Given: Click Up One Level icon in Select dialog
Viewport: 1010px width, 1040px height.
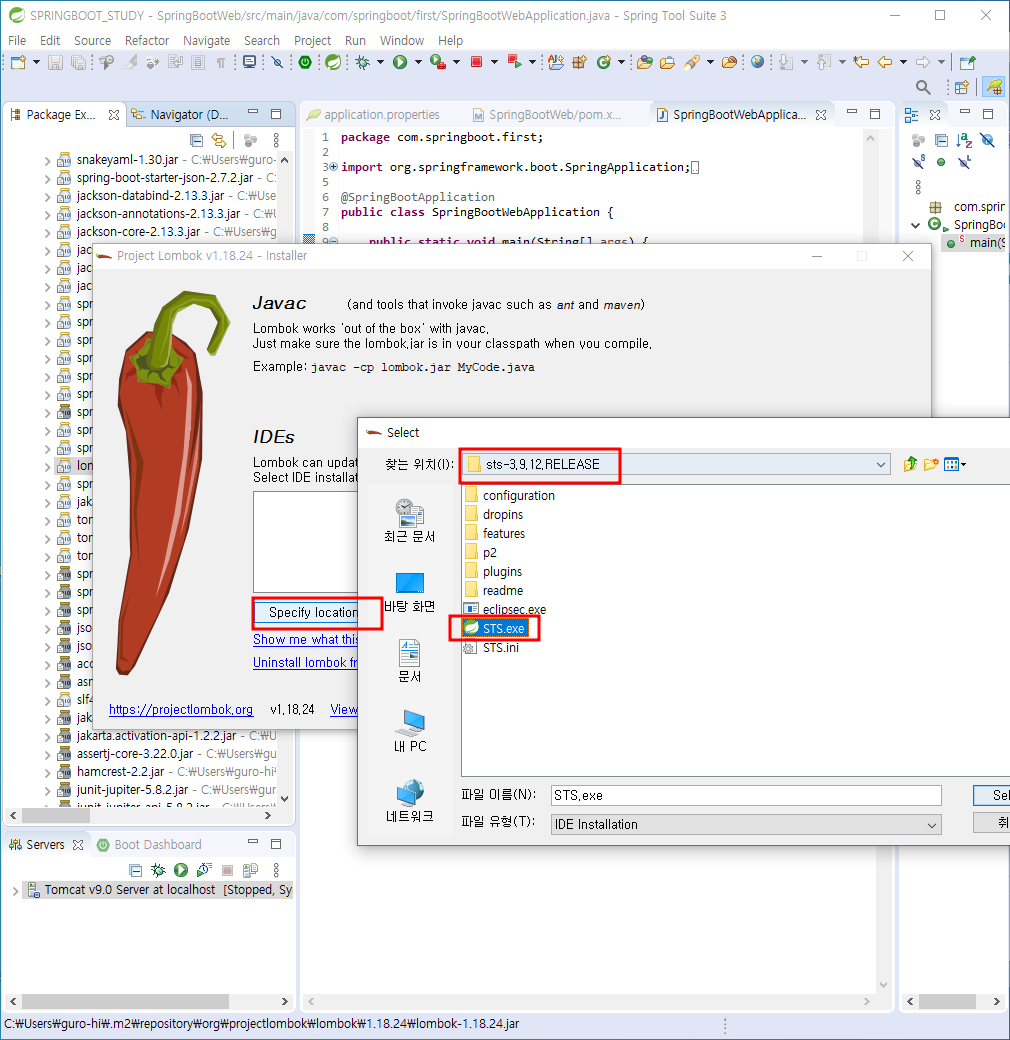Looking at the screenshot, I should [x=910, y=464].
